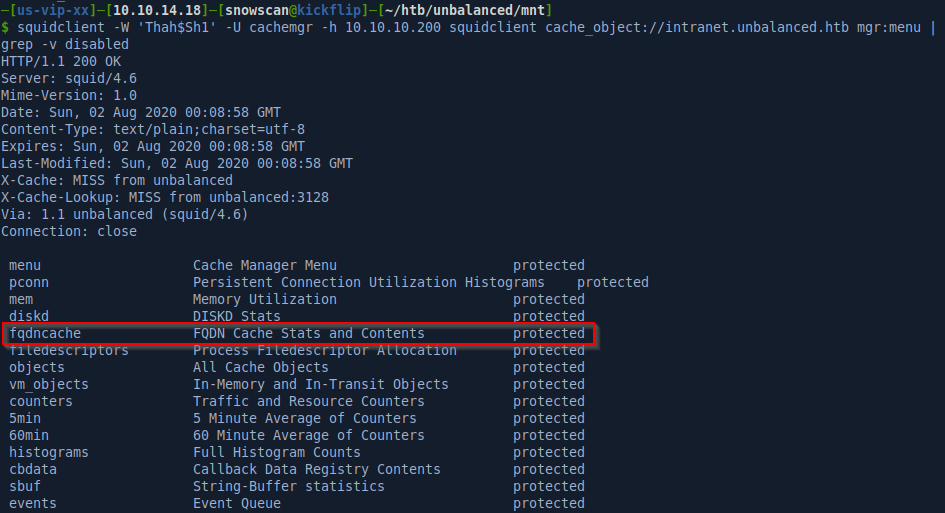Click the cbdata entry
This screenshot has height=513, width=945.
point(33,469)
